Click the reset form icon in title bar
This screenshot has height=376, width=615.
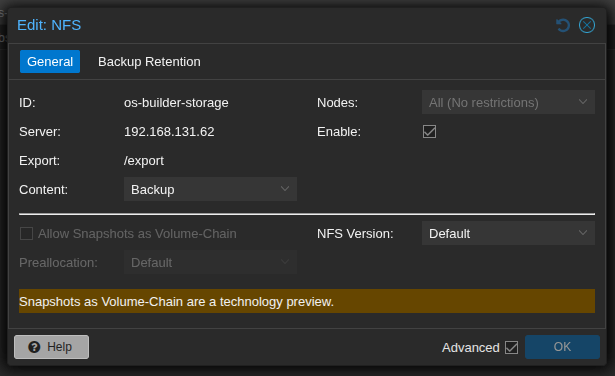coord(563,25)
